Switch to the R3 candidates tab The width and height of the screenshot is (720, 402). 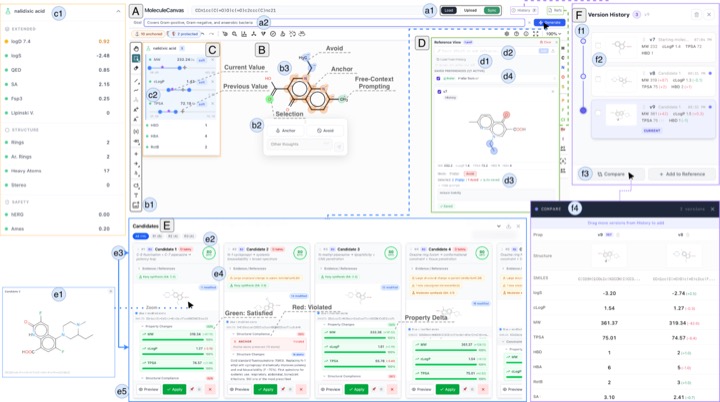click(189, 236)
